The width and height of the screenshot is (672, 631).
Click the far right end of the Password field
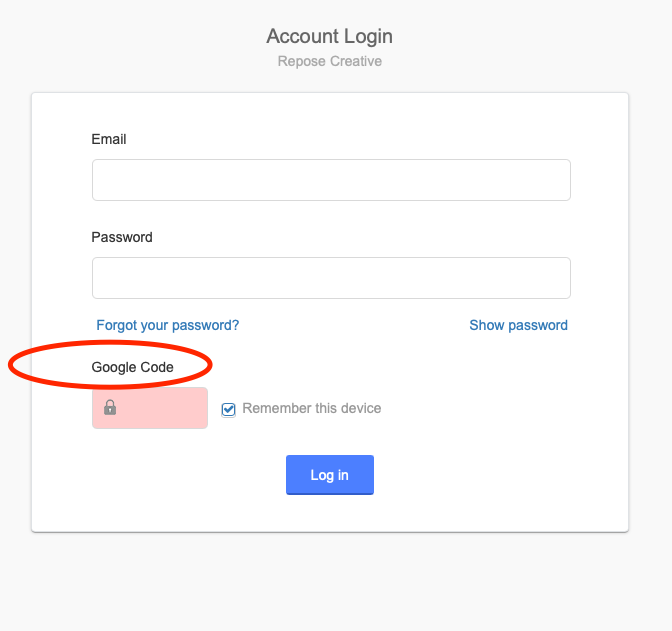click(x=560, y=278)
